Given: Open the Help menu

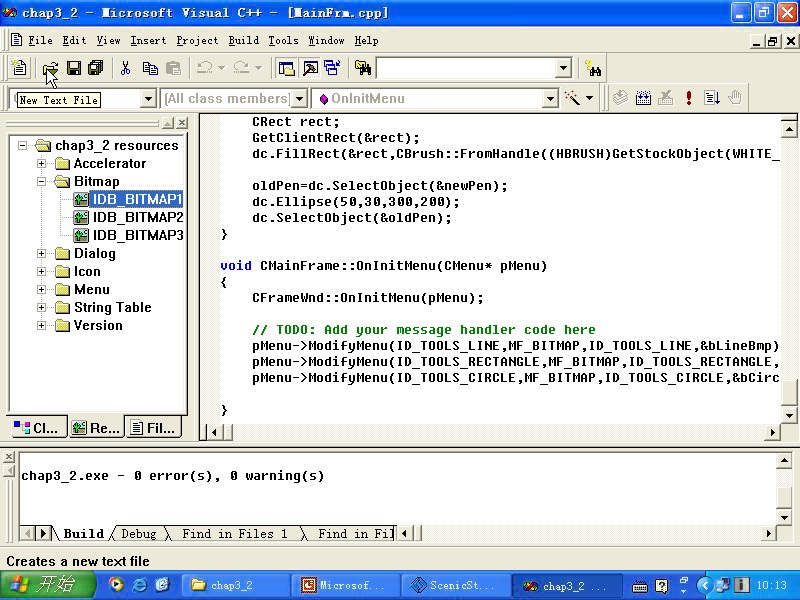Looking at the screenshot, I should pyautogui.click(x=367, y=41).
